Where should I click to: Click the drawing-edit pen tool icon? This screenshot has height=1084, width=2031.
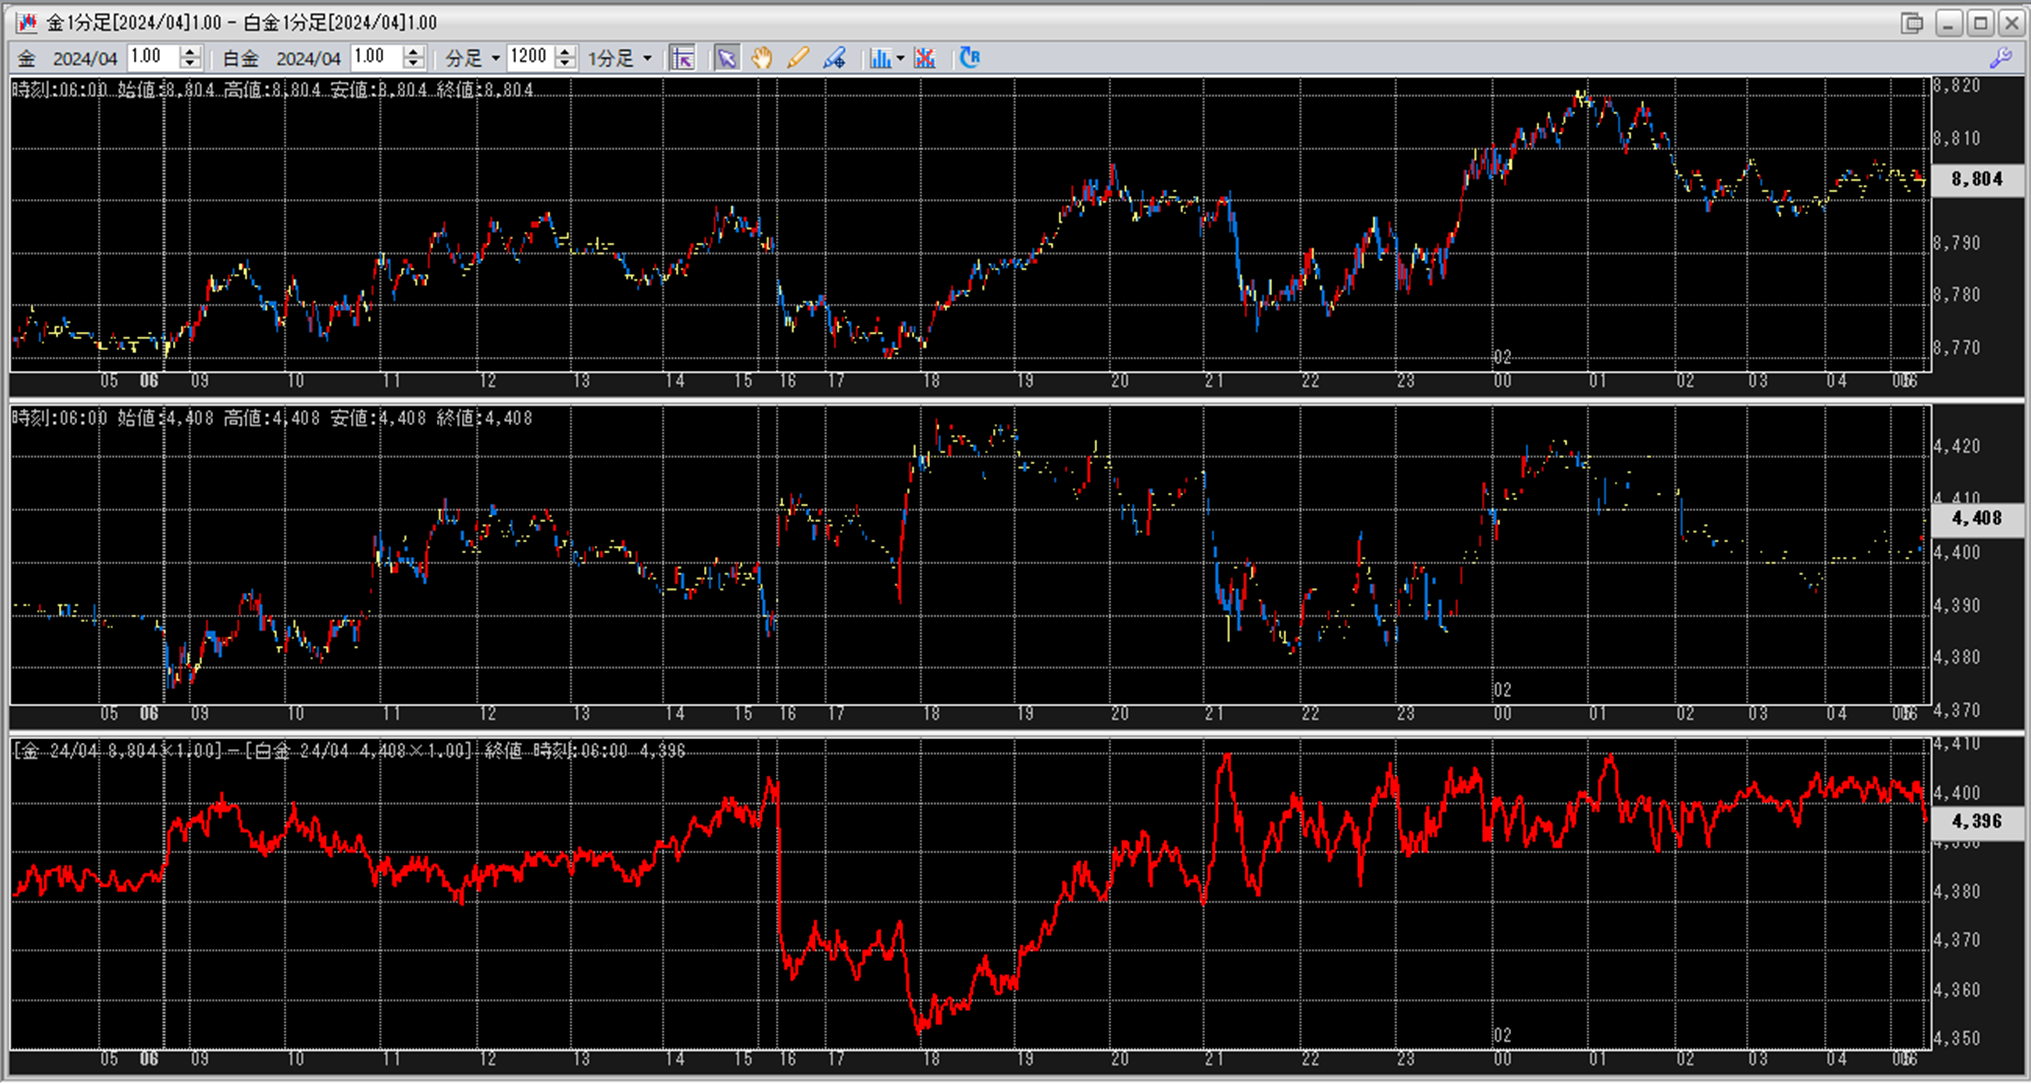tap(834, 58)
